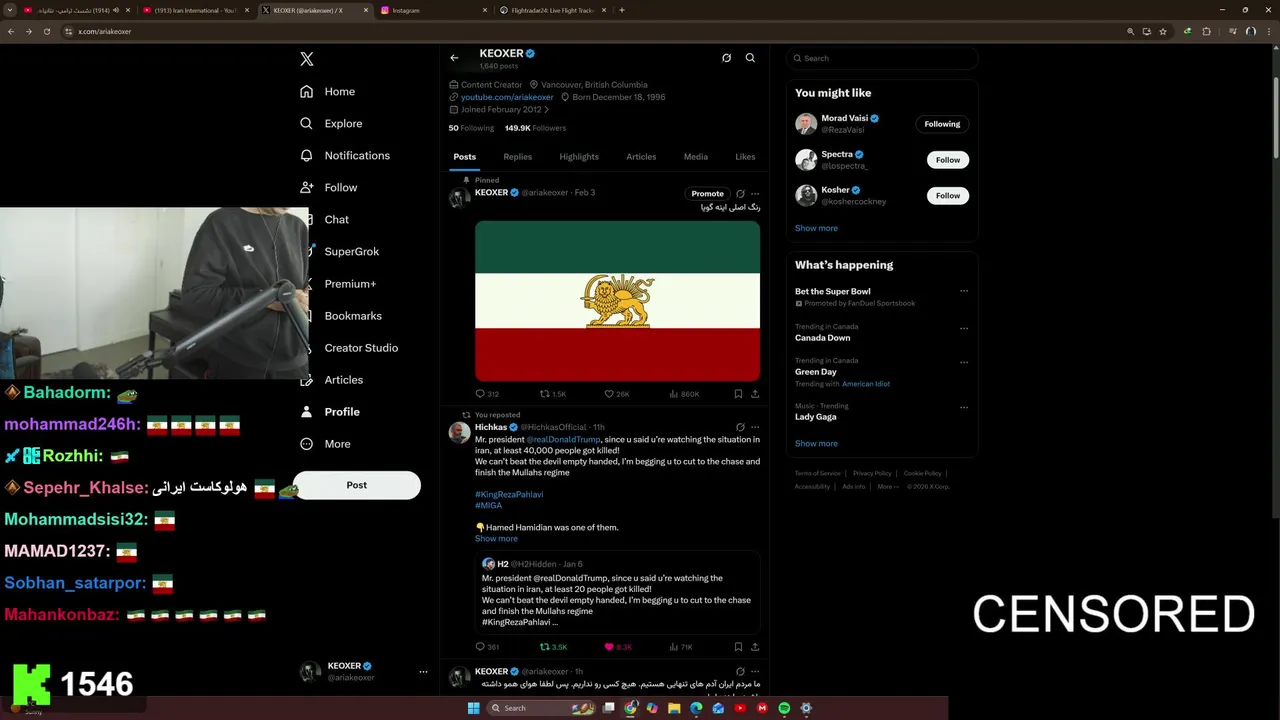The width and height of the screenshot is (1280, 720).
Task: Open the #MIGA hashtag
Action: (x=488, y=505)
